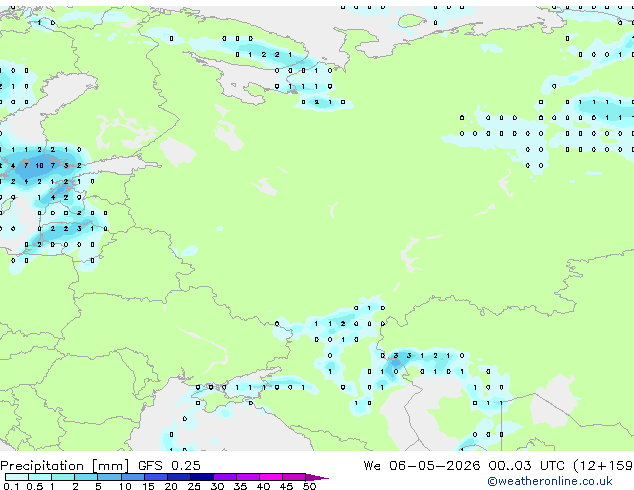The width and height of the screenshot is (634, 490).
Task: Click the 30–35 mm purple legend swatch
Action: click(224, 477)
